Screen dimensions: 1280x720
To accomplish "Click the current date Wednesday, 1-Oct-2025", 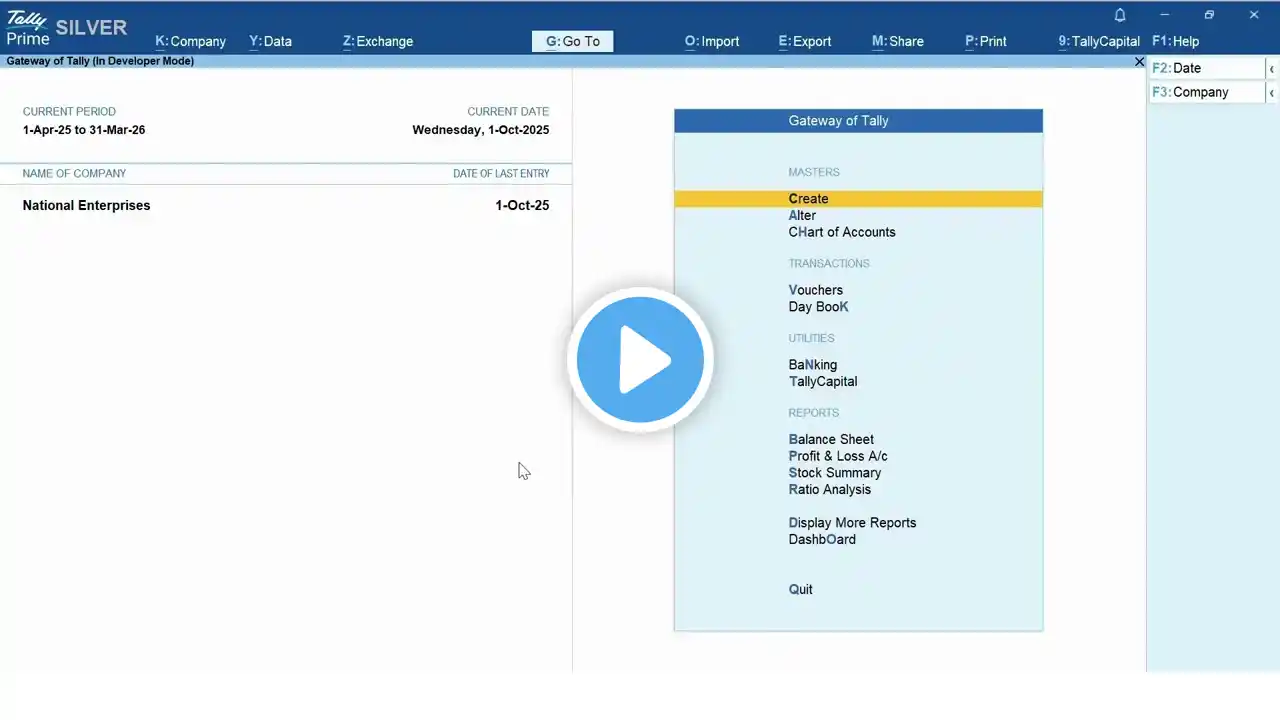I will point(480,130).
